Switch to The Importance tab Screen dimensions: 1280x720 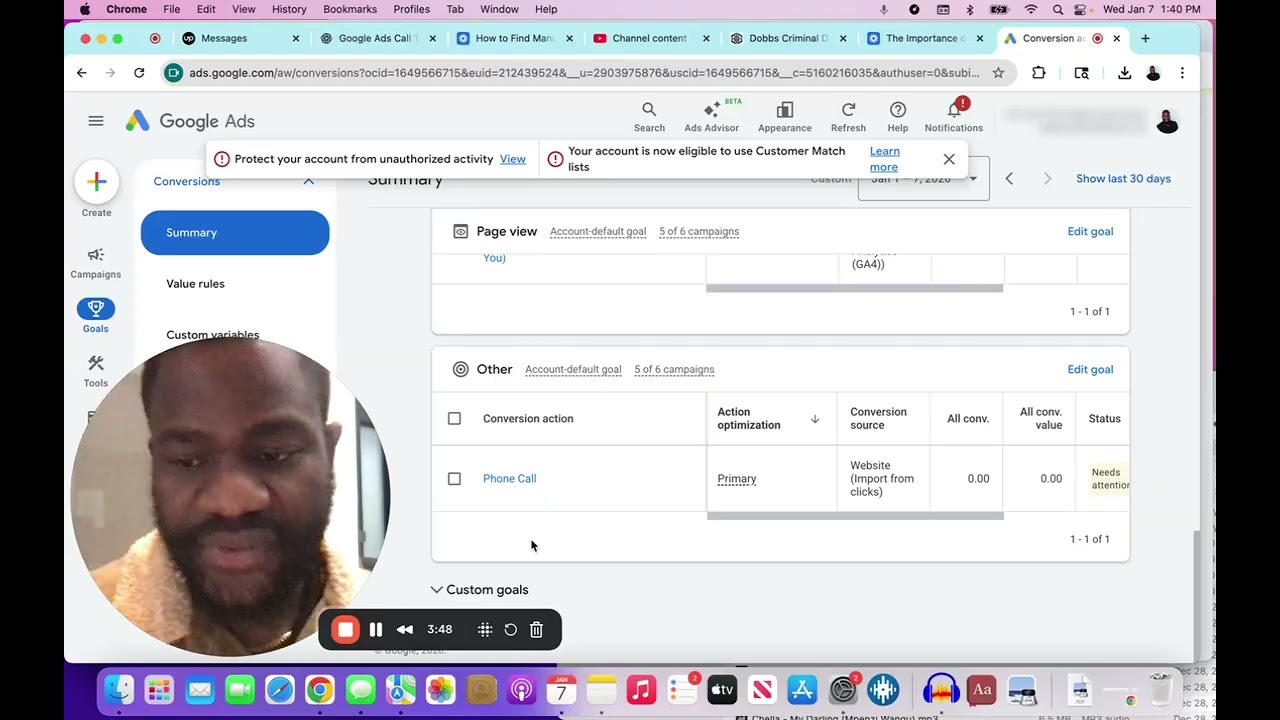coord(924,38)
